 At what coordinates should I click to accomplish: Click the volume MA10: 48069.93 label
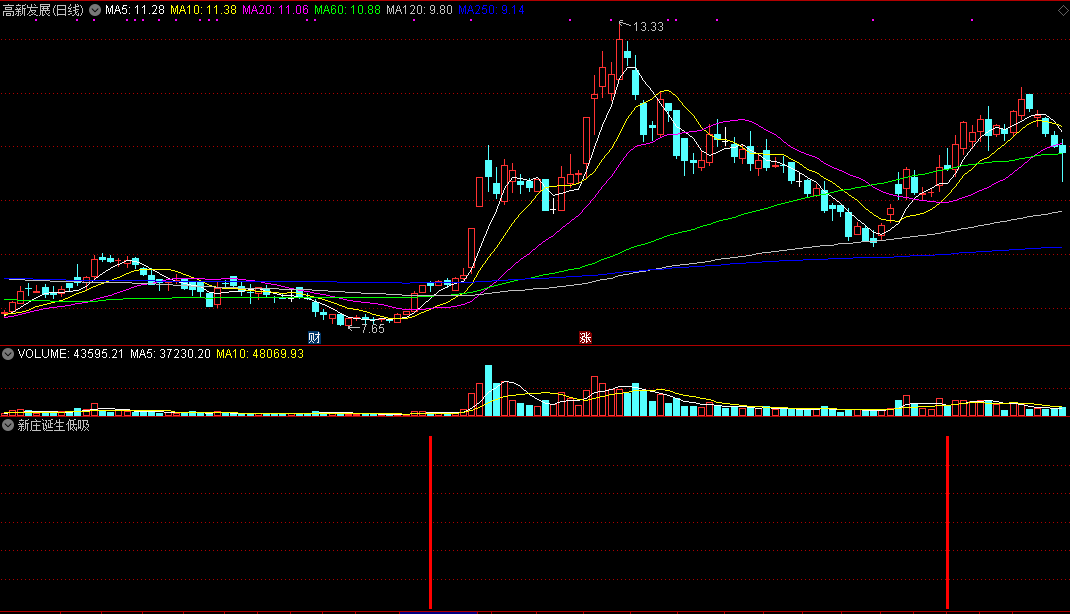point(259,354)
